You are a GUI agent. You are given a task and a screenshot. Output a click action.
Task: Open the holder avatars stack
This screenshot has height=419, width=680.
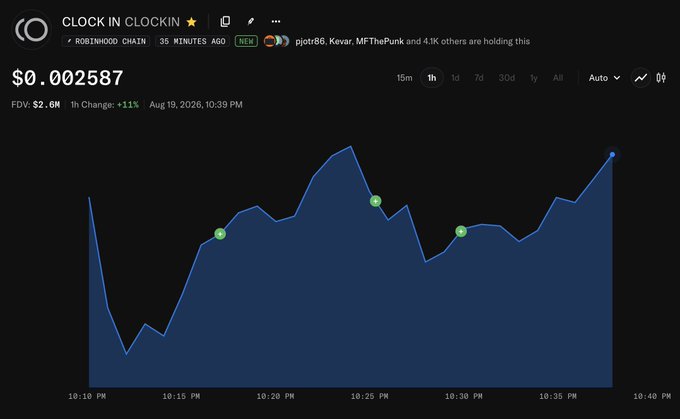[x=276, y=41]
